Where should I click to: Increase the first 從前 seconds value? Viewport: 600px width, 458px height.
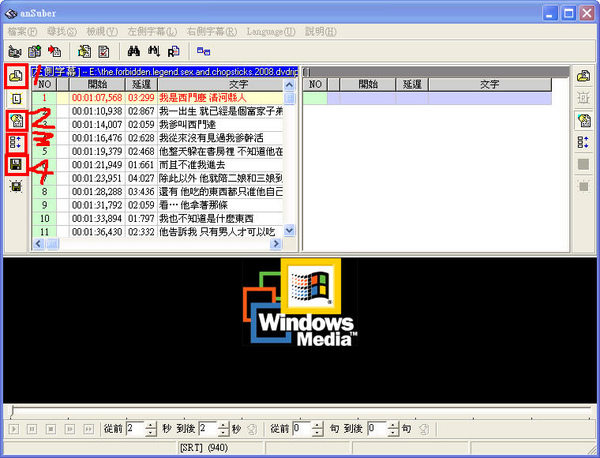151,425
